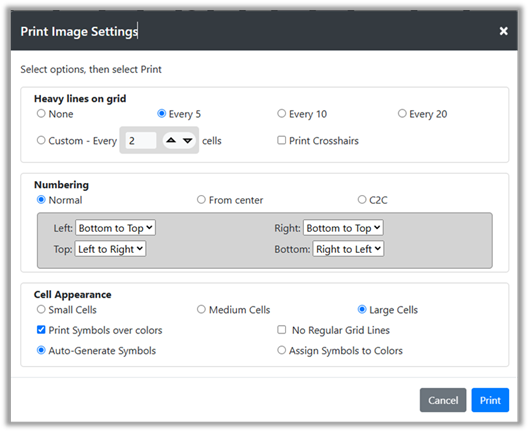This screenshot has height=432, width=529.
Task: Expand the Bottom numbering dropdown
Action: click(x=348, y=249)
